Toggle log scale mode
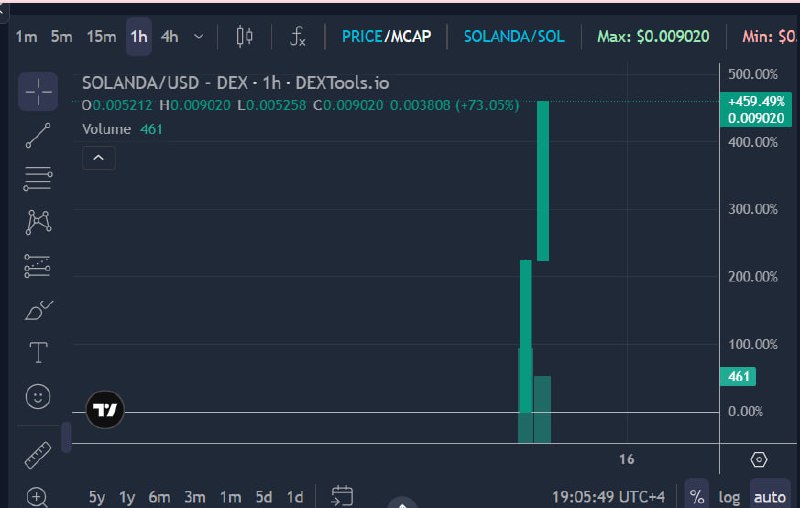This screenshot has height=508, width=800. 729,497
